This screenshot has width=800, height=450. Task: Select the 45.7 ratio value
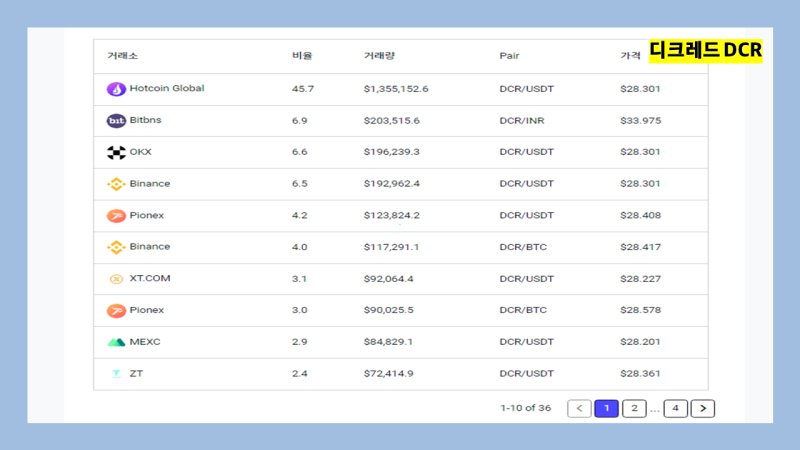[303, 89]
